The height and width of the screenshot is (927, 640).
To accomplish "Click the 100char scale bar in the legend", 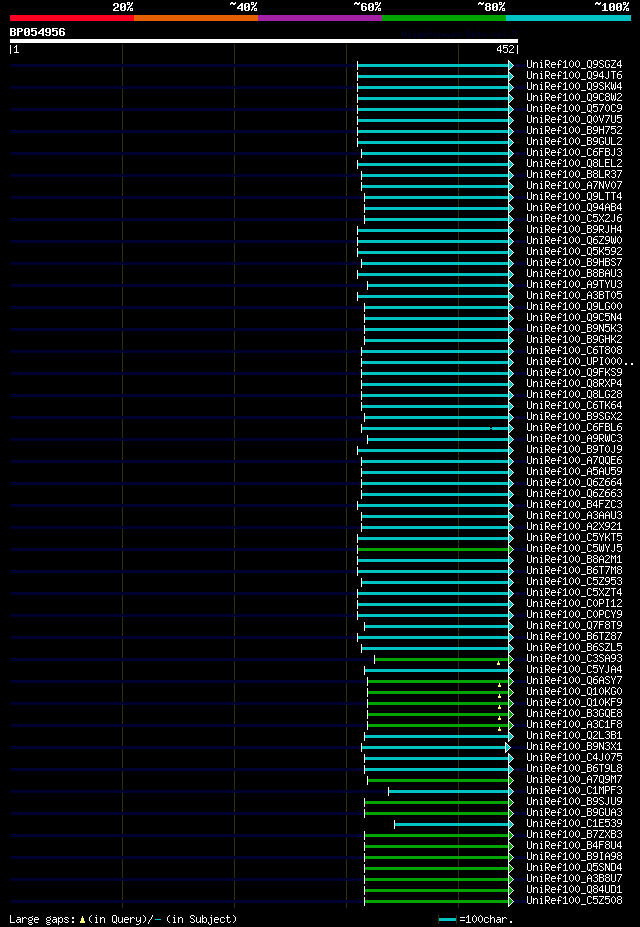I will 448,919.
